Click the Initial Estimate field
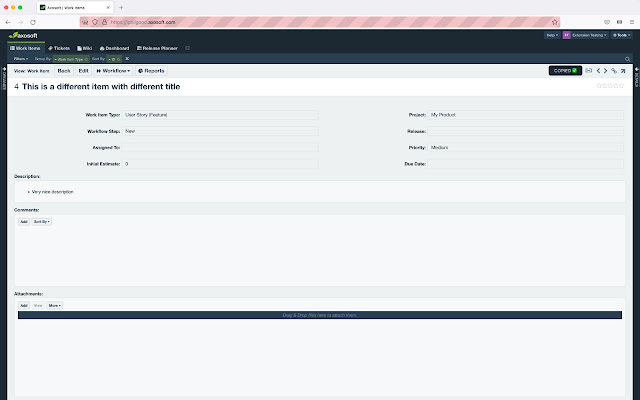Screen dimensions: 640x400 (220, 164)
